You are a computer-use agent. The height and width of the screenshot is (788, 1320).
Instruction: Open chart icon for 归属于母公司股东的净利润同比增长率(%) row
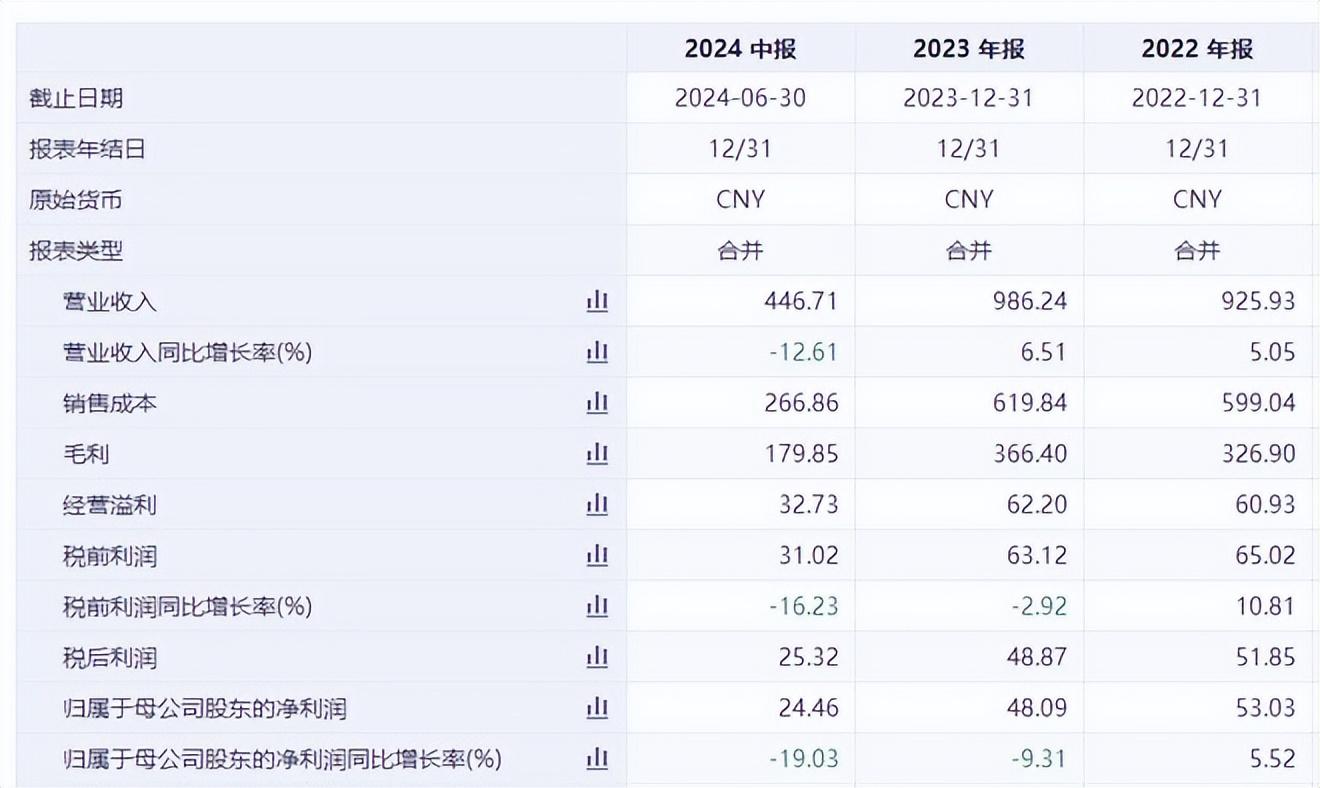point(597,759)
